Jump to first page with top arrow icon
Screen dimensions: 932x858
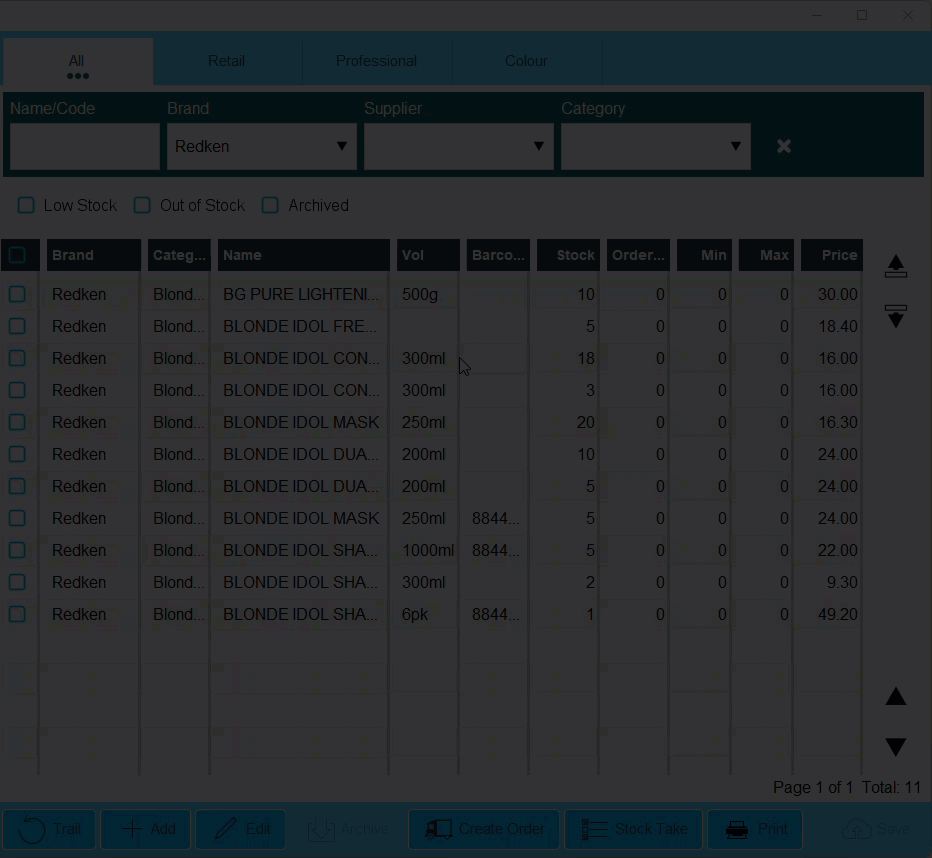(896, 266)
